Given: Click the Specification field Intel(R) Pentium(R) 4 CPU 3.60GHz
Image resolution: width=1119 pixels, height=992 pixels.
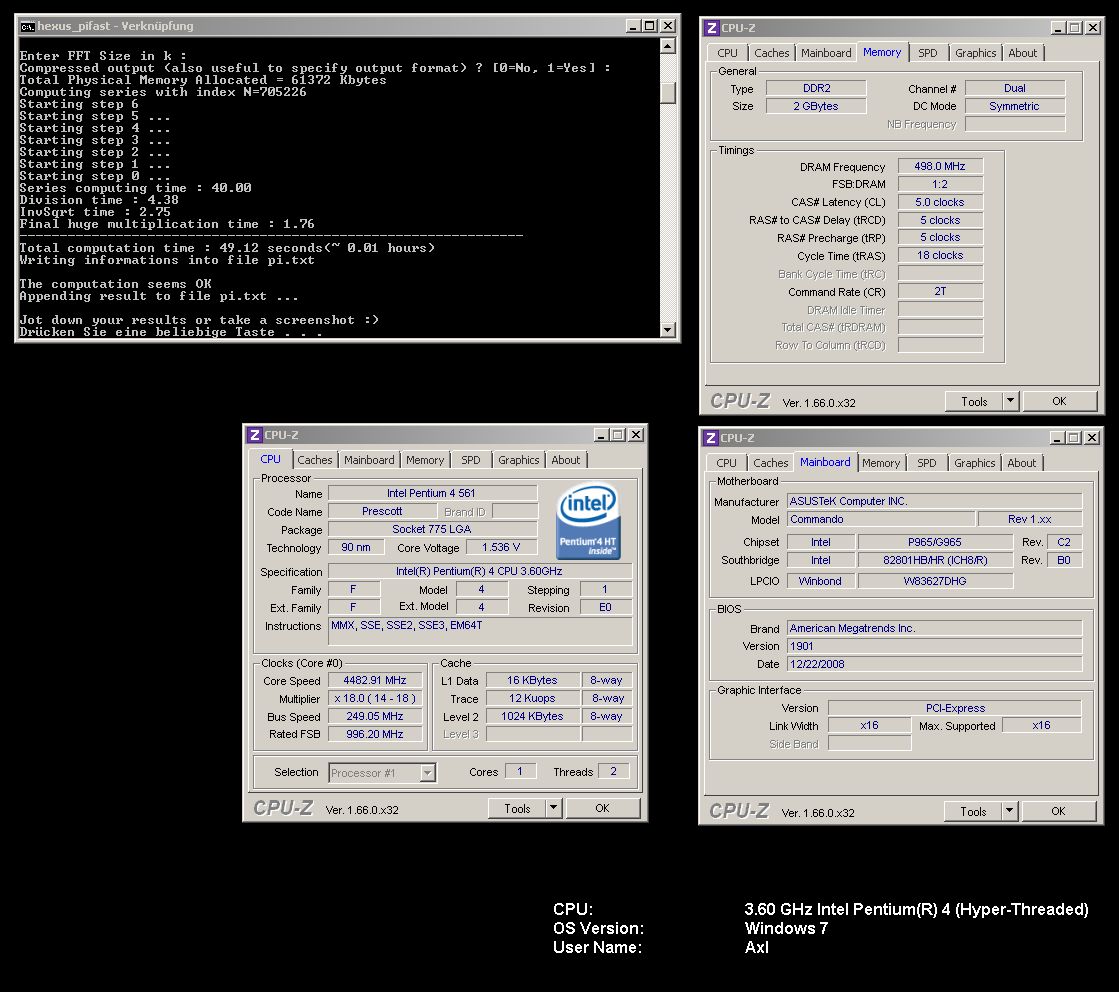Looking at the screenshot, I should tap(480, 572).
